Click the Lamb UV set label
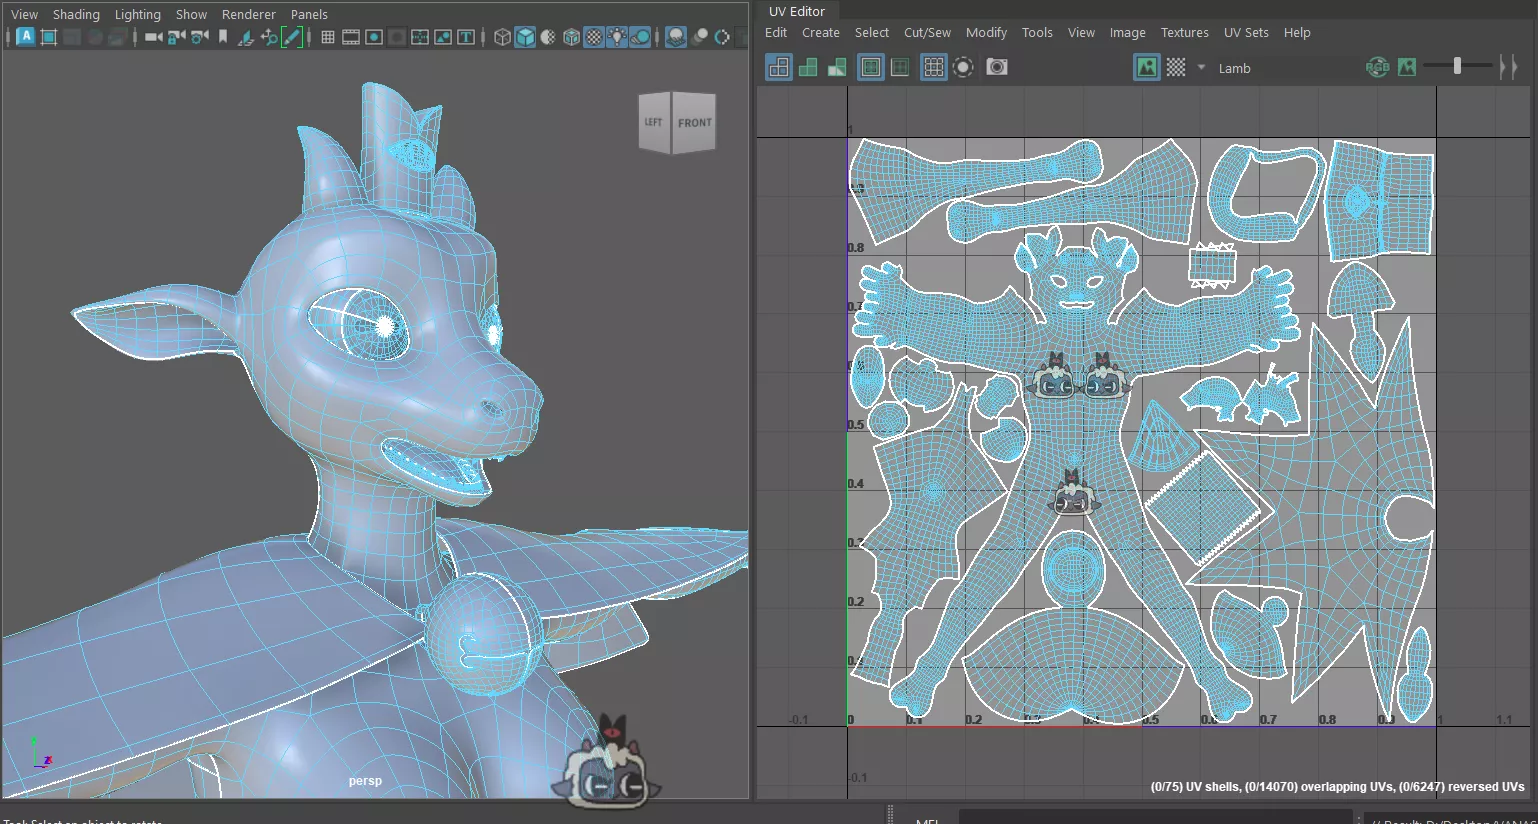The image size is (1538, 824). click(x=1234, y=68)
